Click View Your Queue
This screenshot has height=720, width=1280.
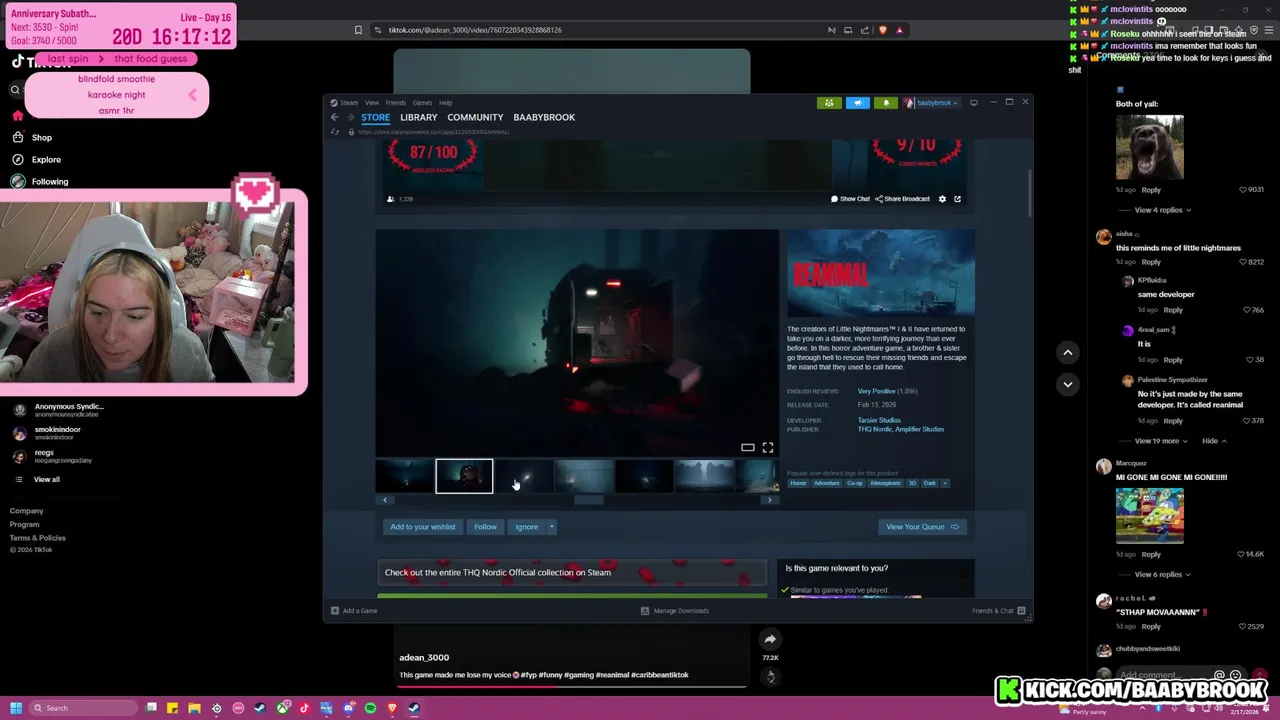[922, 527]
